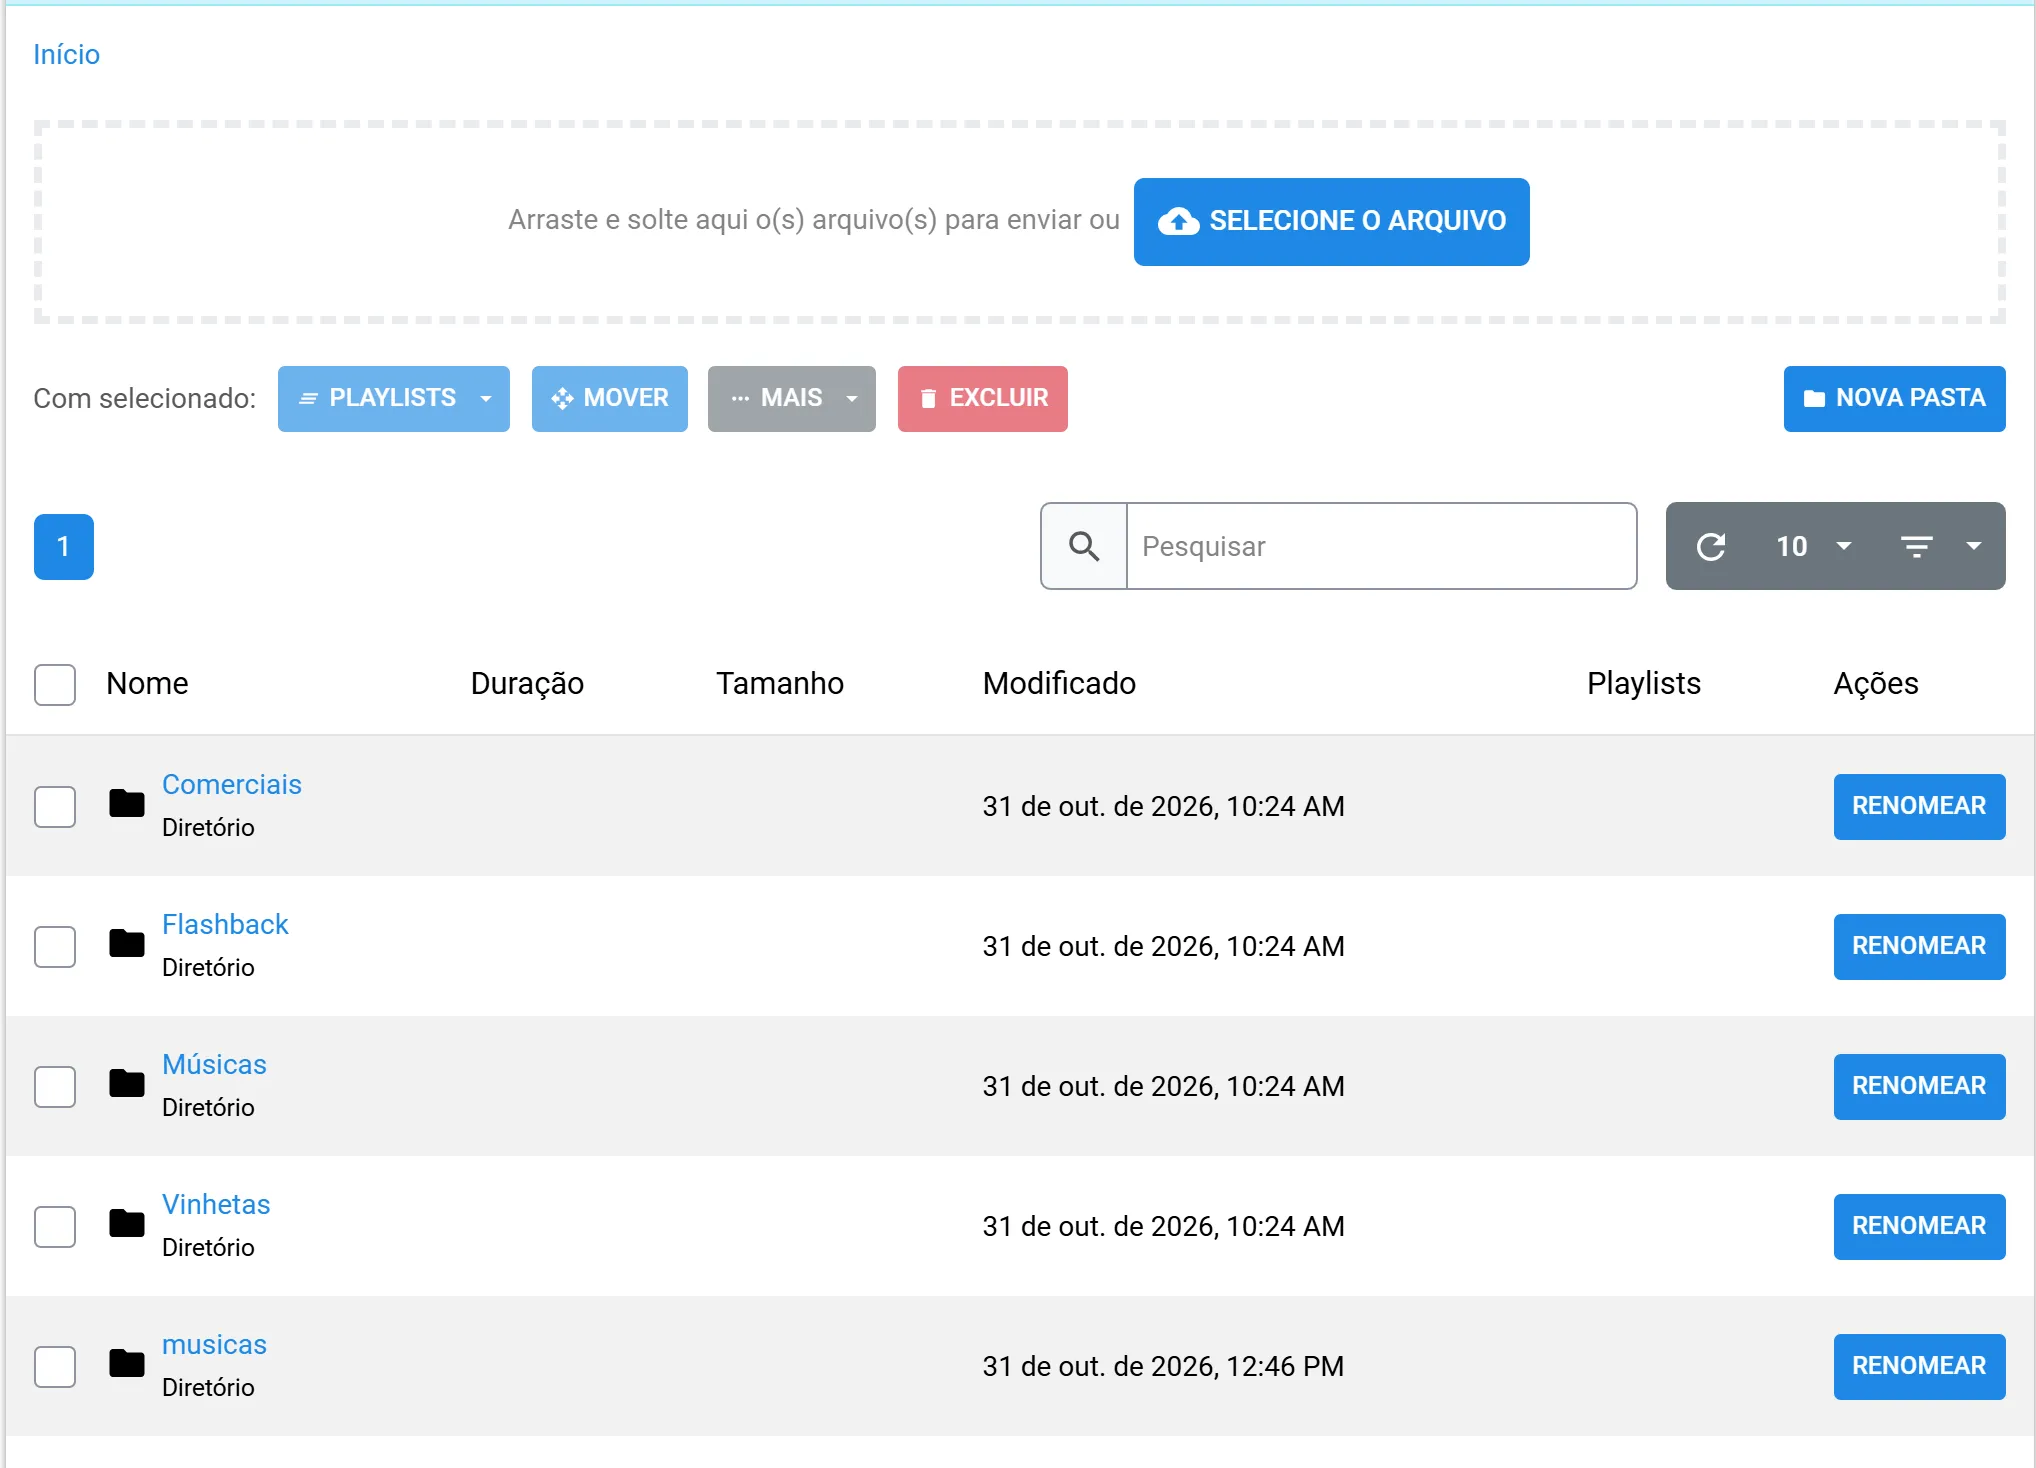Open the Flashback directory

[x=225, y=924]
